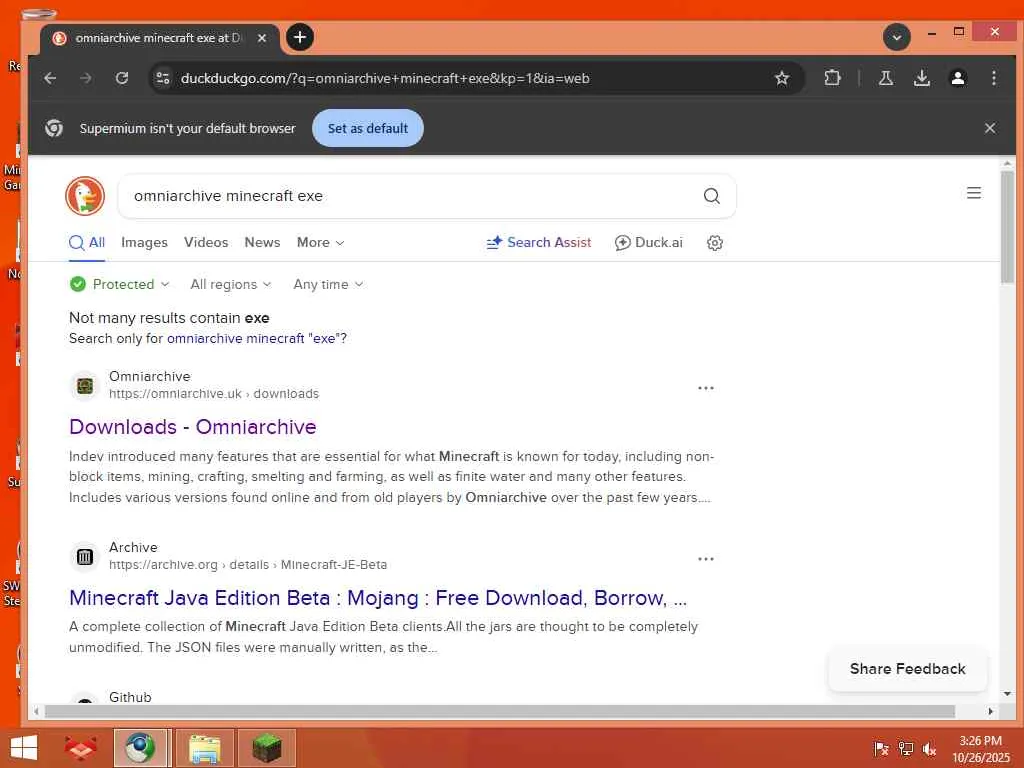The height and width of the screenshot is (768, 1024).
Task: Click the Archive site favicon
Action: click(85, 556)
